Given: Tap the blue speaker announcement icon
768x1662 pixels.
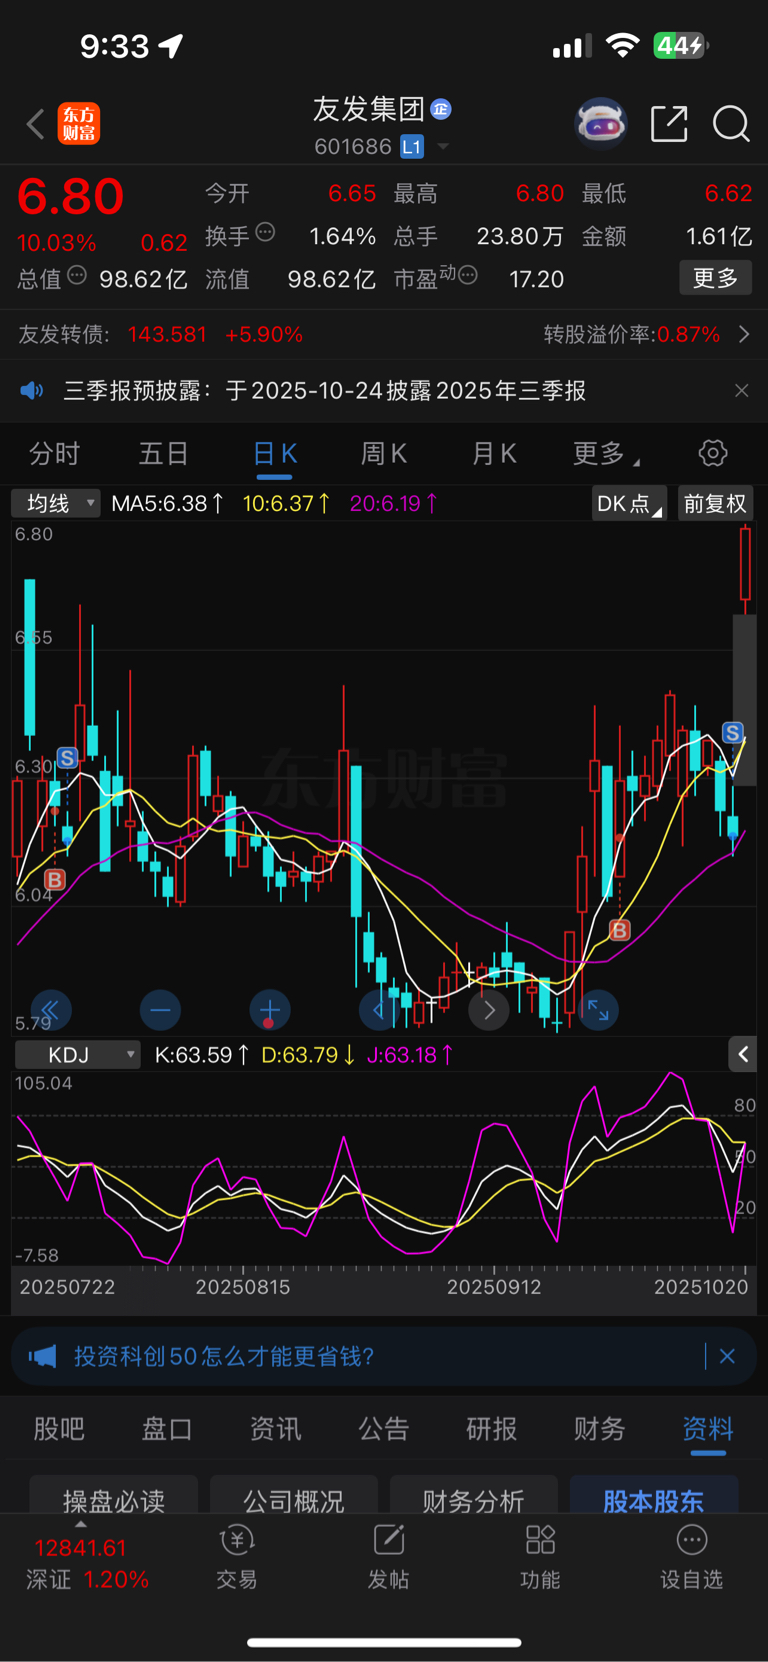Looking at the screenshot, I should 32,390.
